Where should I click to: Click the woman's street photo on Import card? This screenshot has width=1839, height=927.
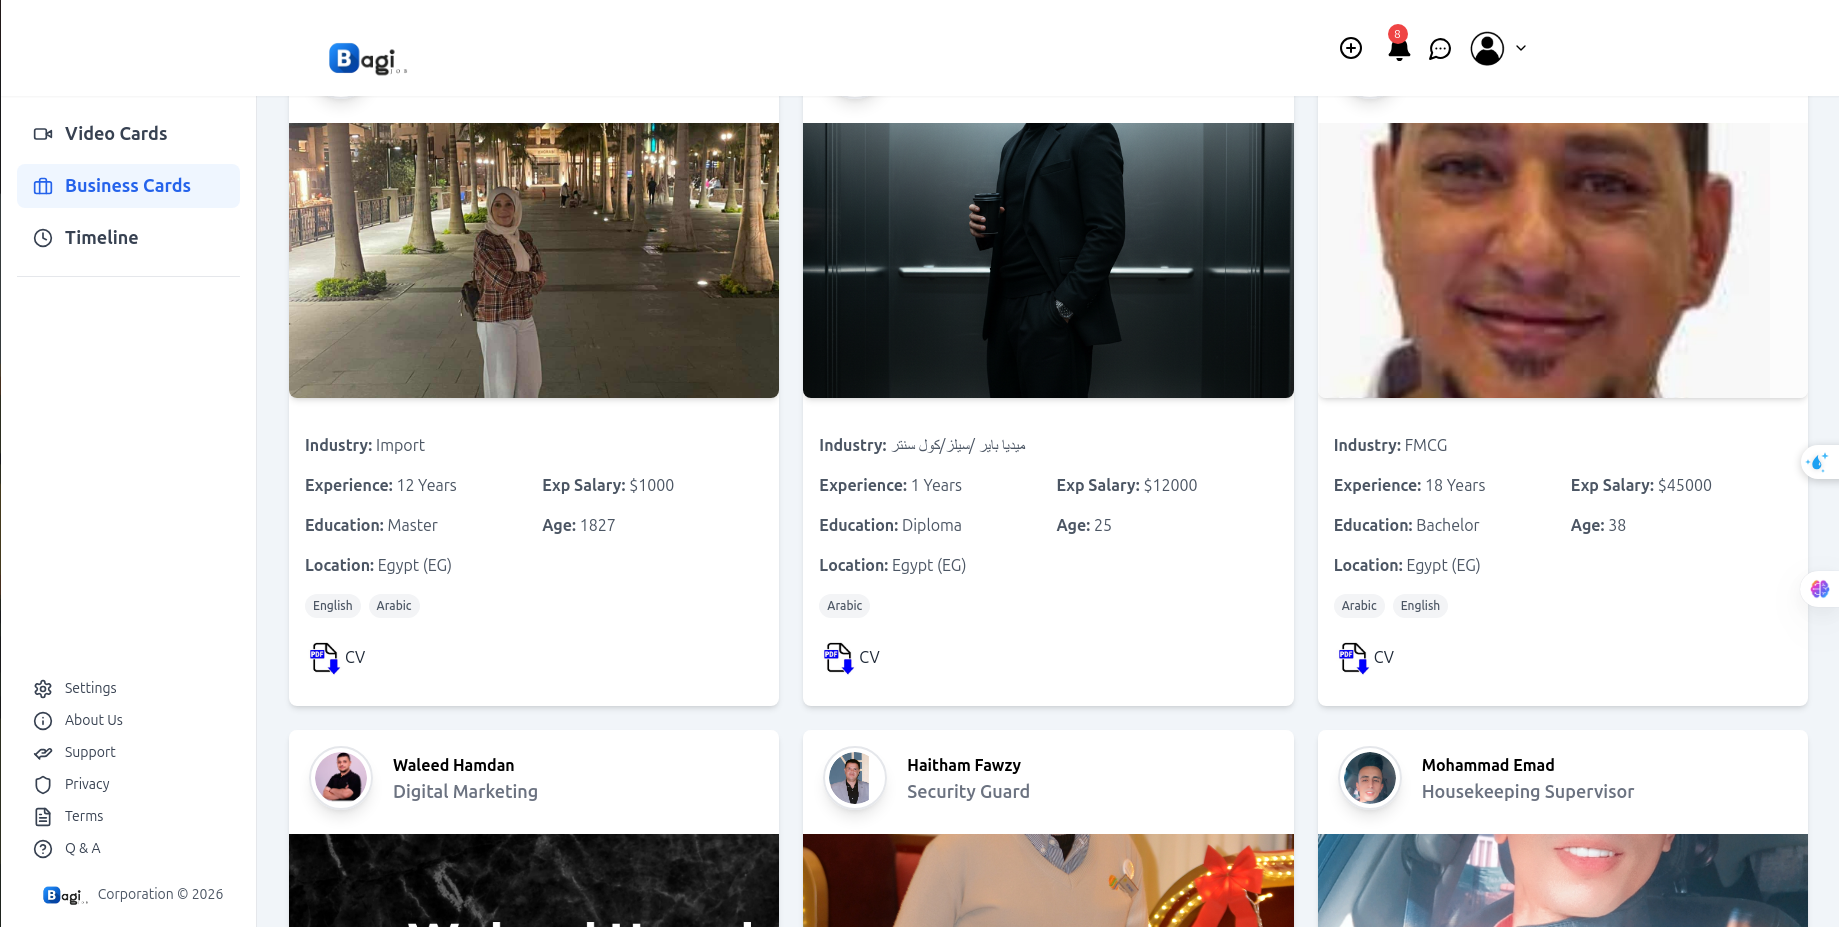tap(533, 260)
